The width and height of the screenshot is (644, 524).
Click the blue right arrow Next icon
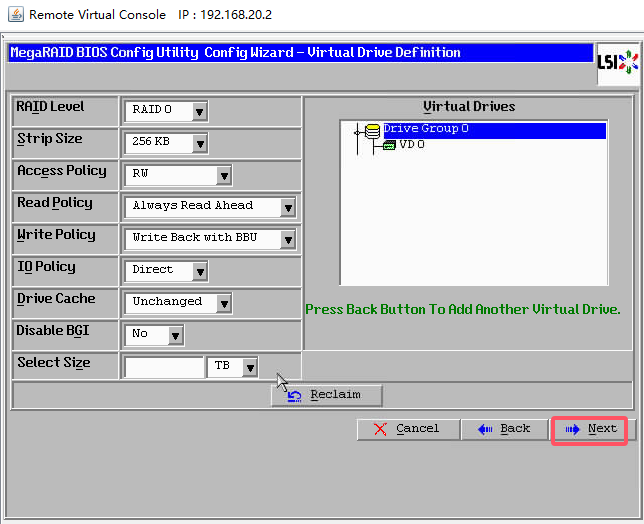572,430
